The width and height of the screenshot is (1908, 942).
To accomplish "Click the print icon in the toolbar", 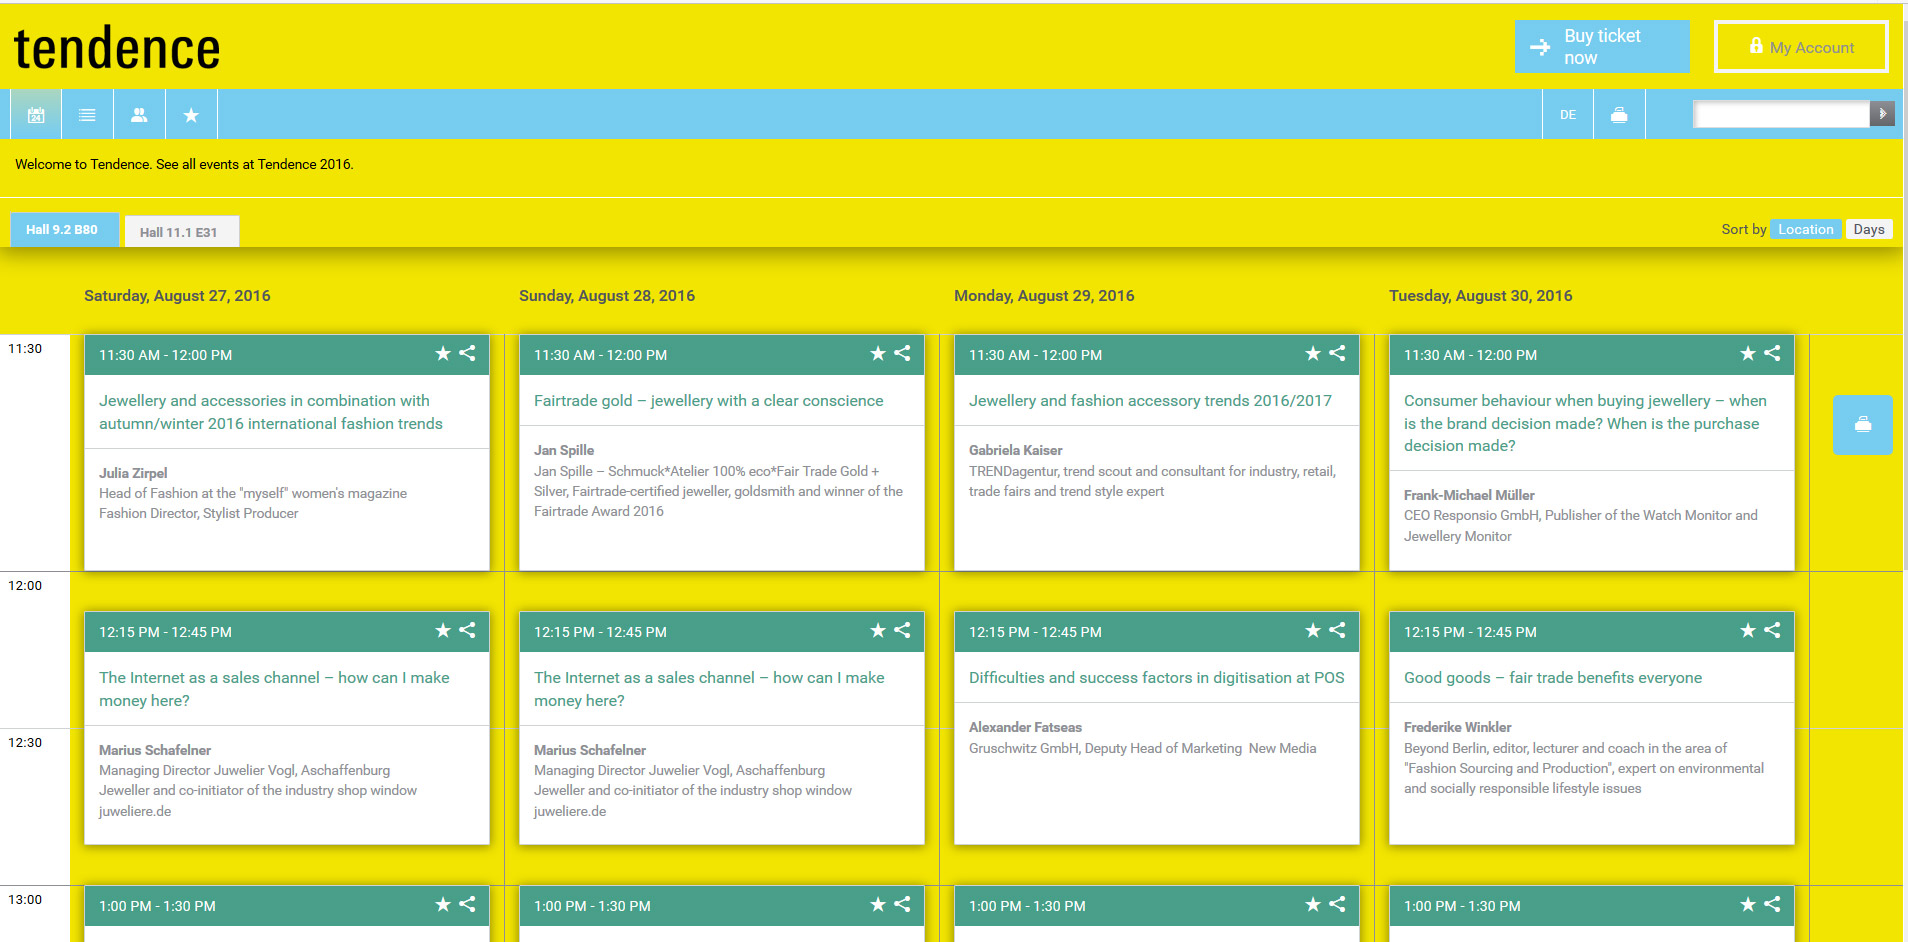I will [x=1619, y=115].
